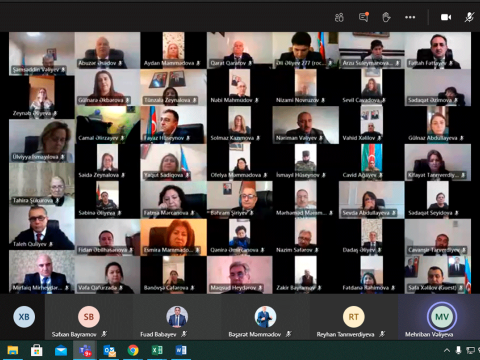Click the Nabi Mahmudov name label
480x360 pixels.
(231, 100)
